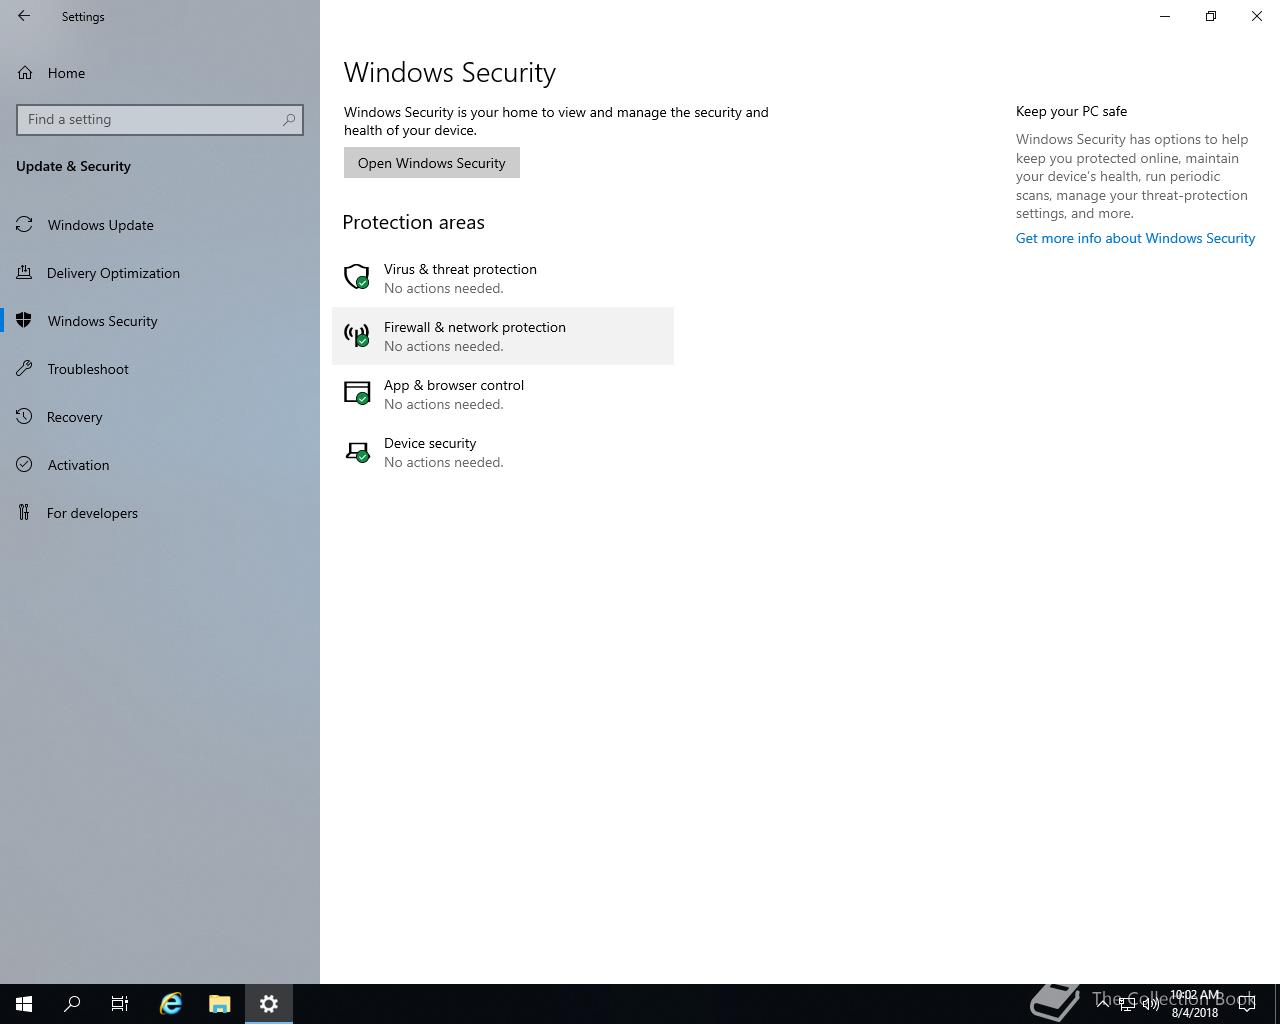The image size is (1280, 1024).
Task: Minimize the Settings window
Action: 1165,16
